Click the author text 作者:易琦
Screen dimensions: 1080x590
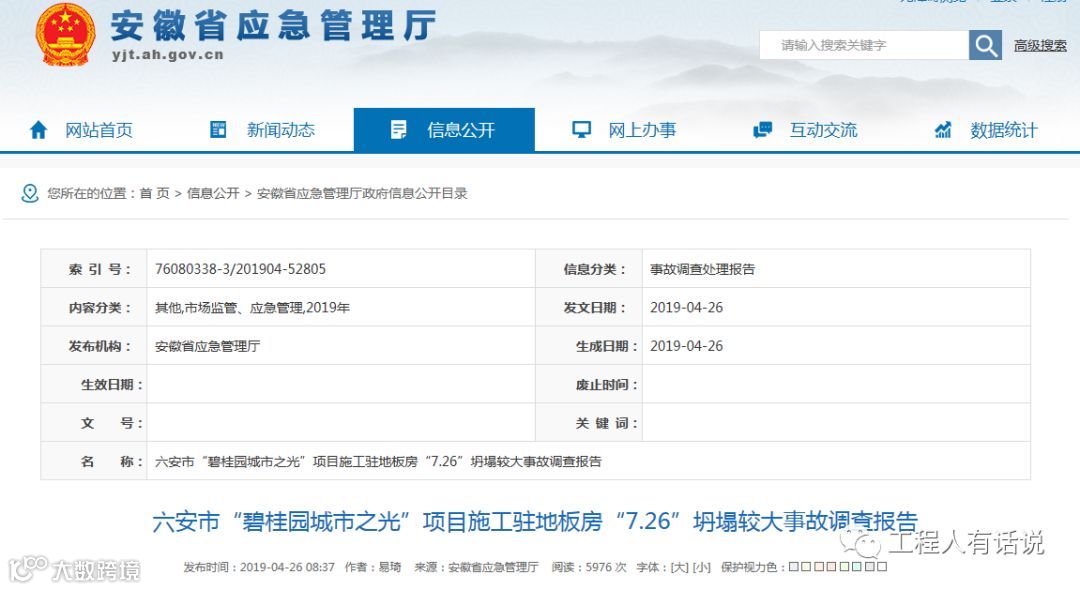(x=373, y=567)
